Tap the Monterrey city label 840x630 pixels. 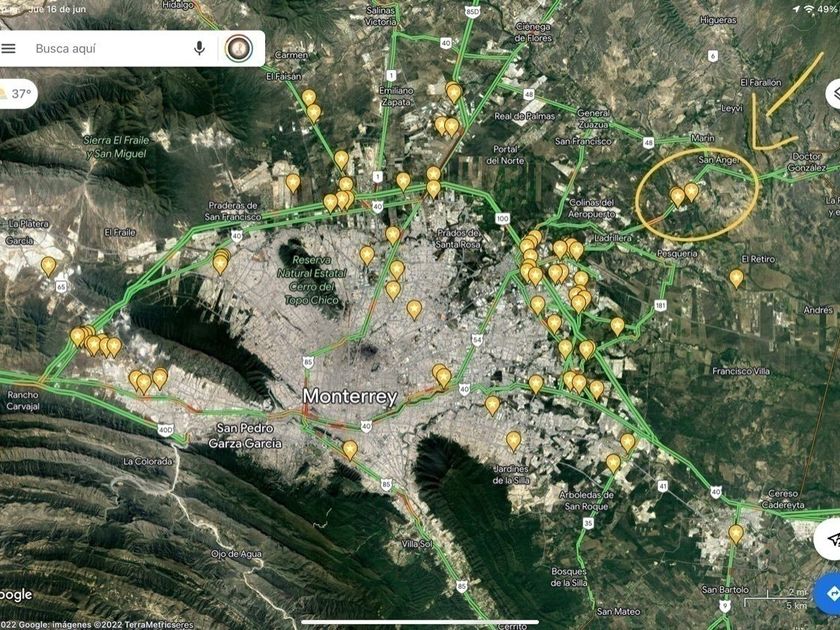click(350, 396)
